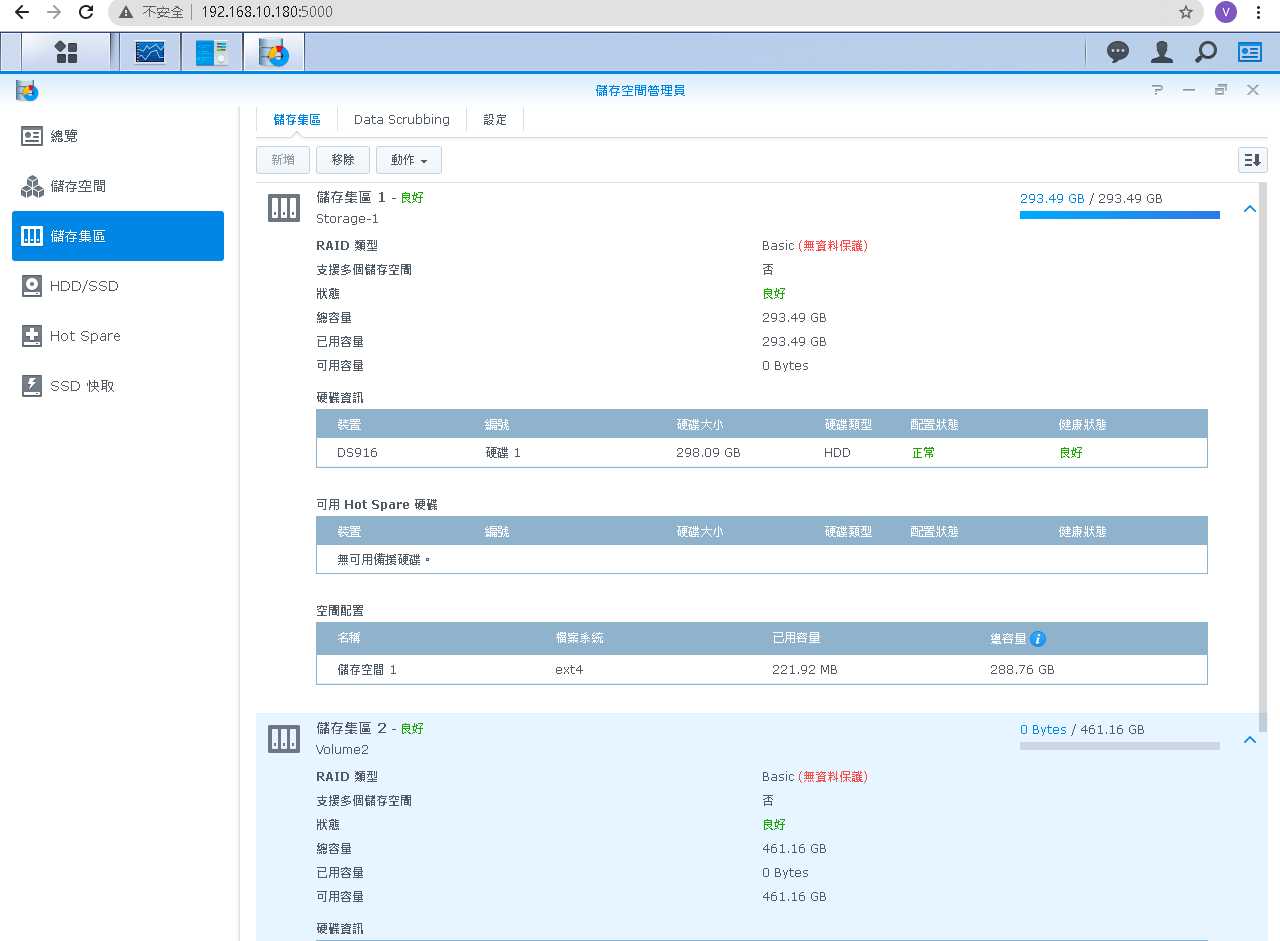
Task: Click the ext4 file system cell
Action: (x=569, y=670)
